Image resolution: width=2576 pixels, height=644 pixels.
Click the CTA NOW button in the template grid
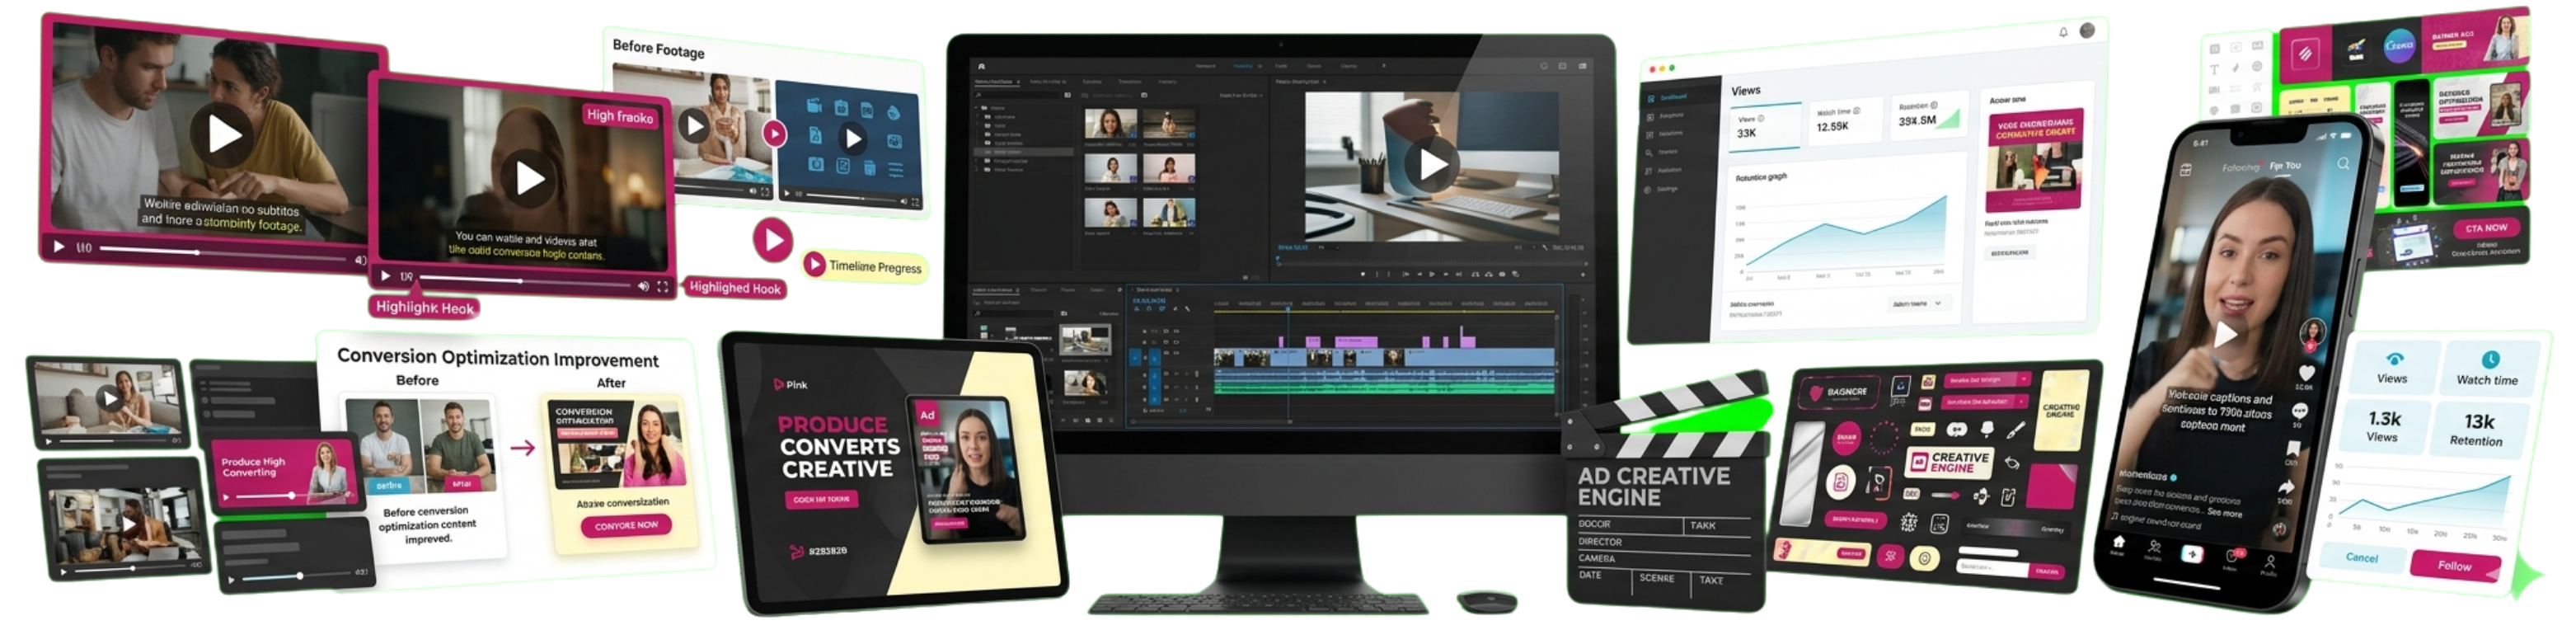tap(2486, 228)
